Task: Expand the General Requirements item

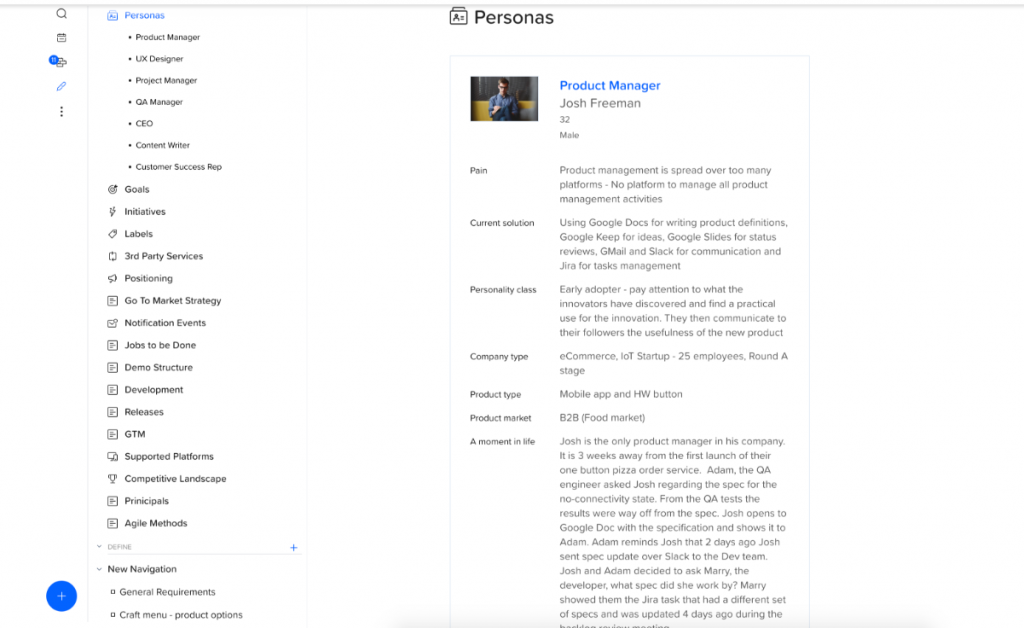Action: click(x=115, y=591)
